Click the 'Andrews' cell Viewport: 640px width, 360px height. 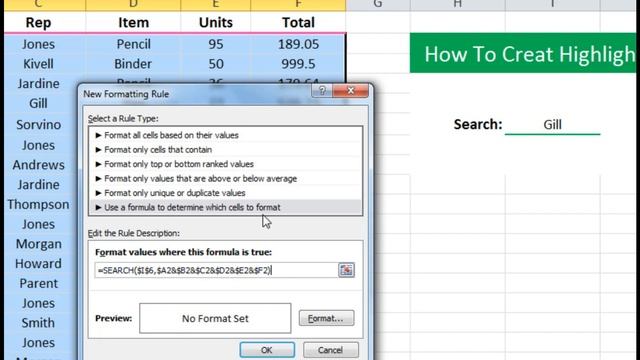38,165
